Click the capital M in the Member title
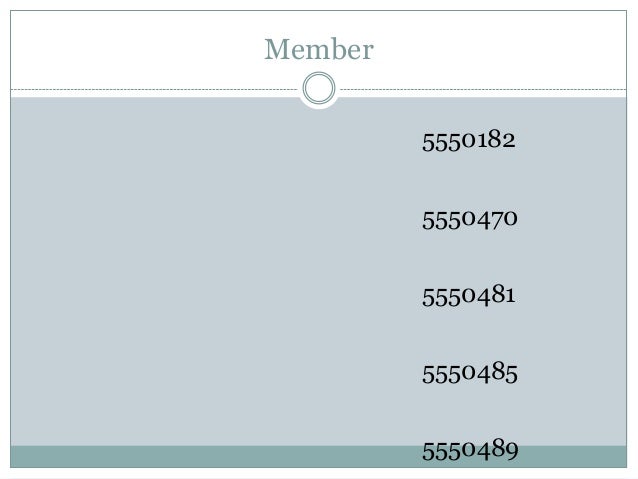638x479 pixels. tap(275, 49)
